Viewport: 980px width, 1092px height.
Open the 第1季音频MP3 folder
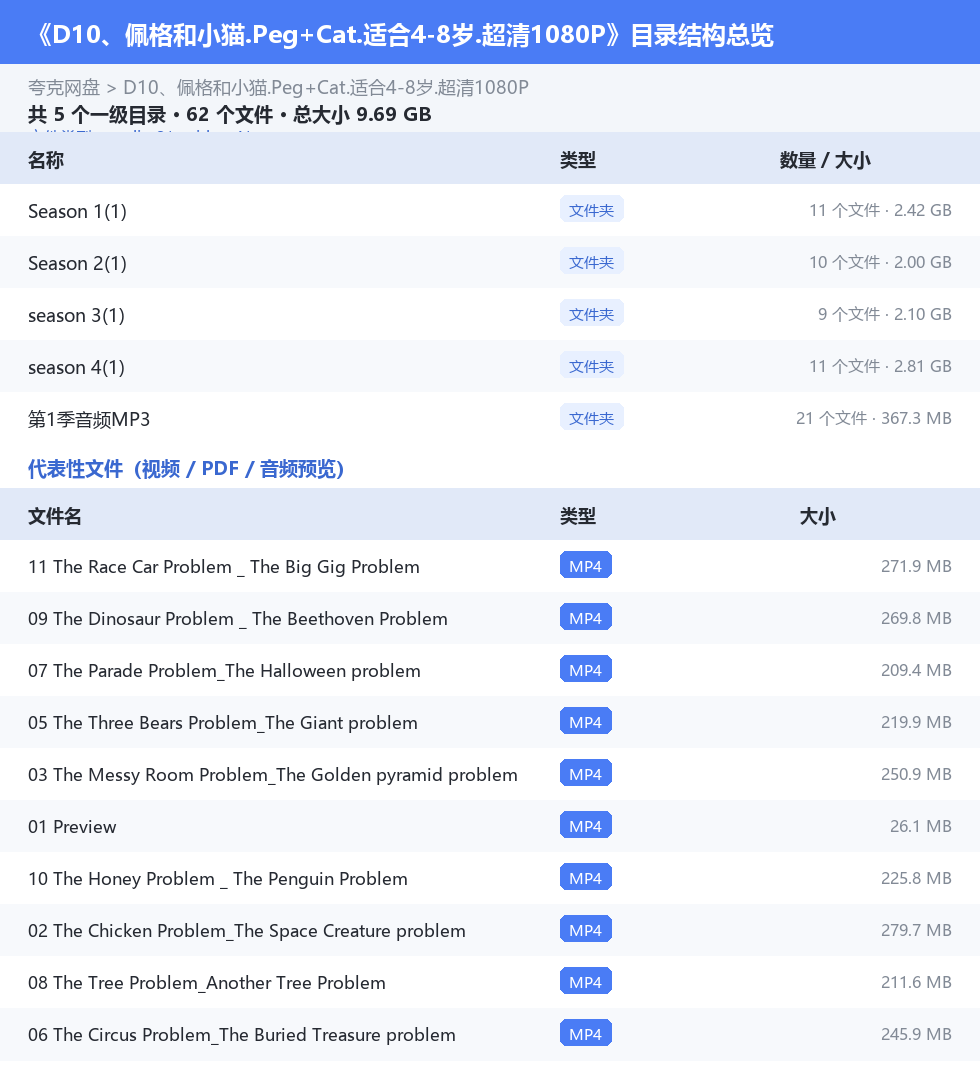[89, 419]
